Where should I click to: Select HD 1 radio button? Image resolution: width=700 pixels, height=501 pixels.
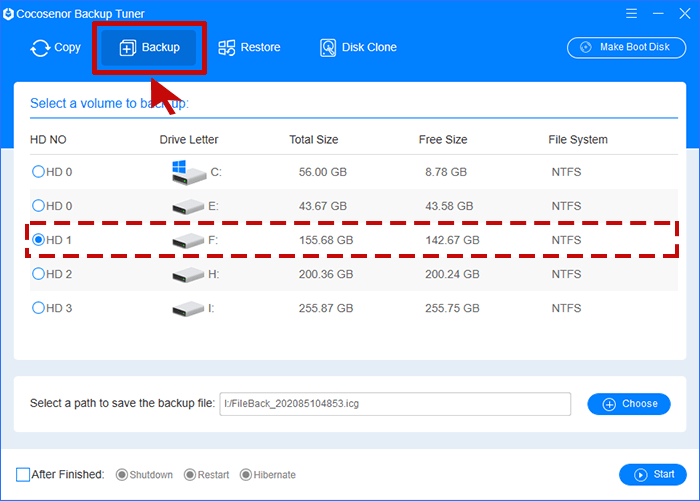38,240
